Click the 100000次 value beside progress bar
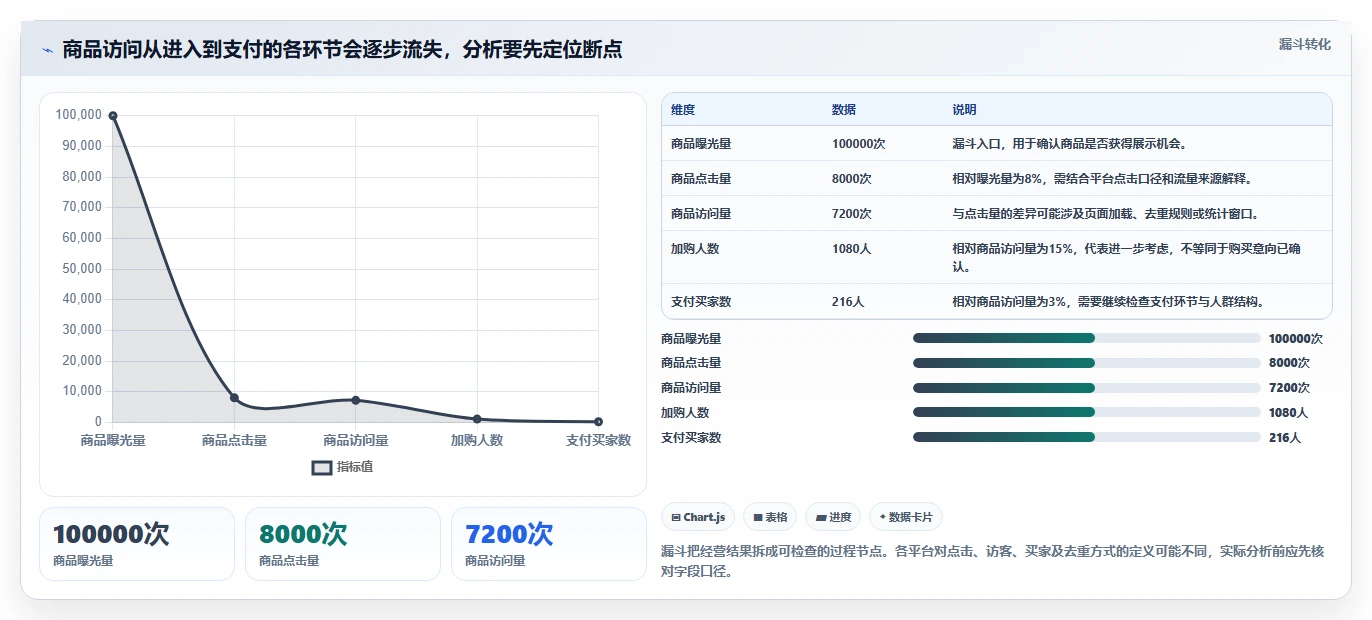This screenshot has height=620, width=1372. pyautogui.click(x=1296, y=339)
